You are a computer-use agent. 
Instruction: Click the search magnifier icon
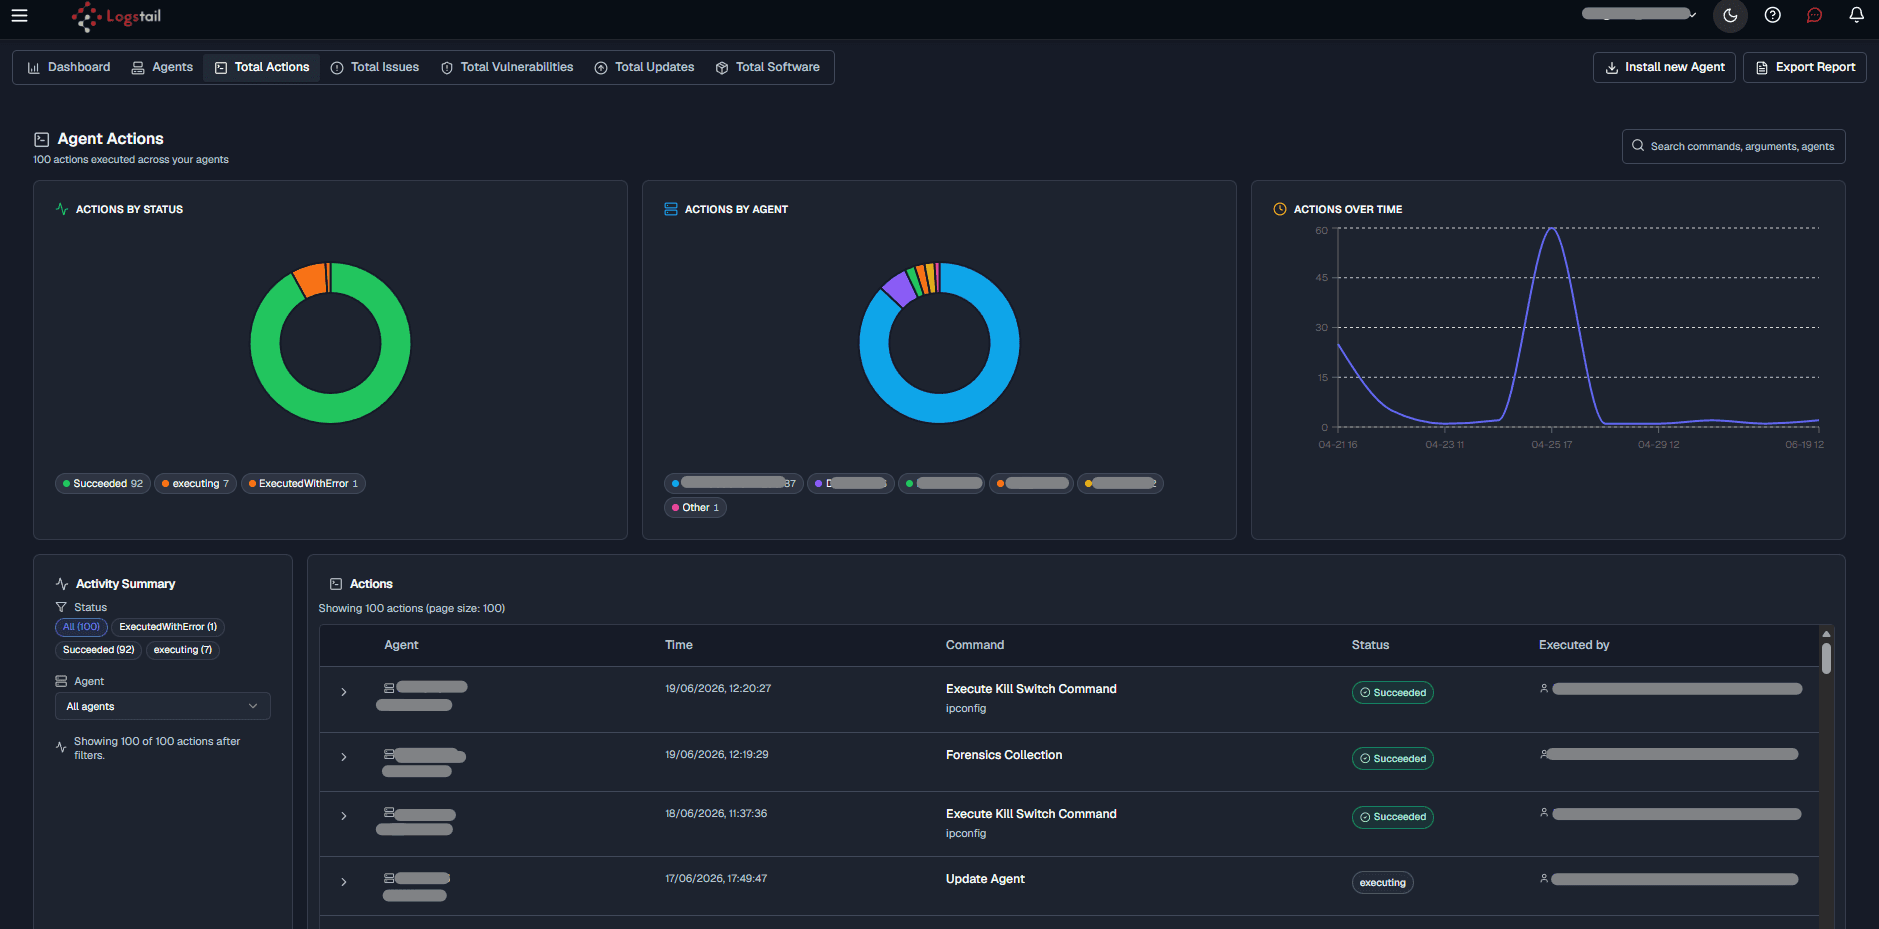1638,146
